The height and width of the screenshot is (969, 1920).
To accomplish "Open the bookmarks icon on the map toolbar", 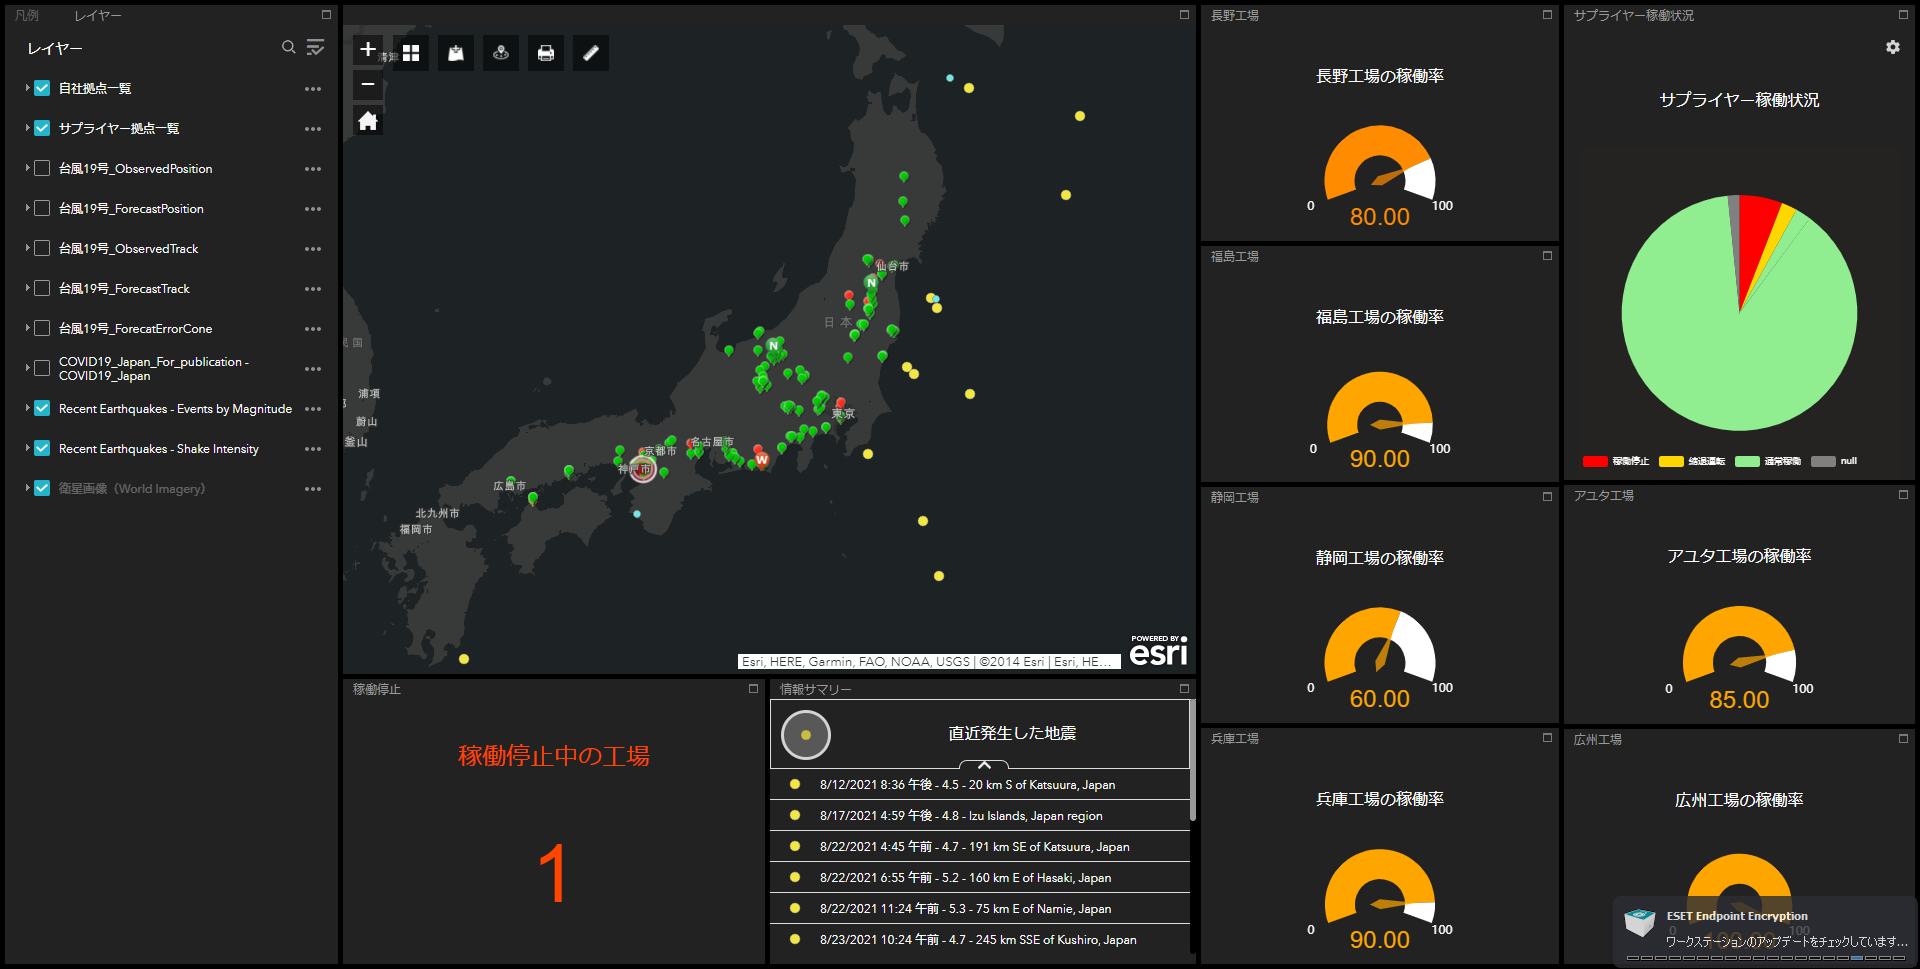I will 455,53.
